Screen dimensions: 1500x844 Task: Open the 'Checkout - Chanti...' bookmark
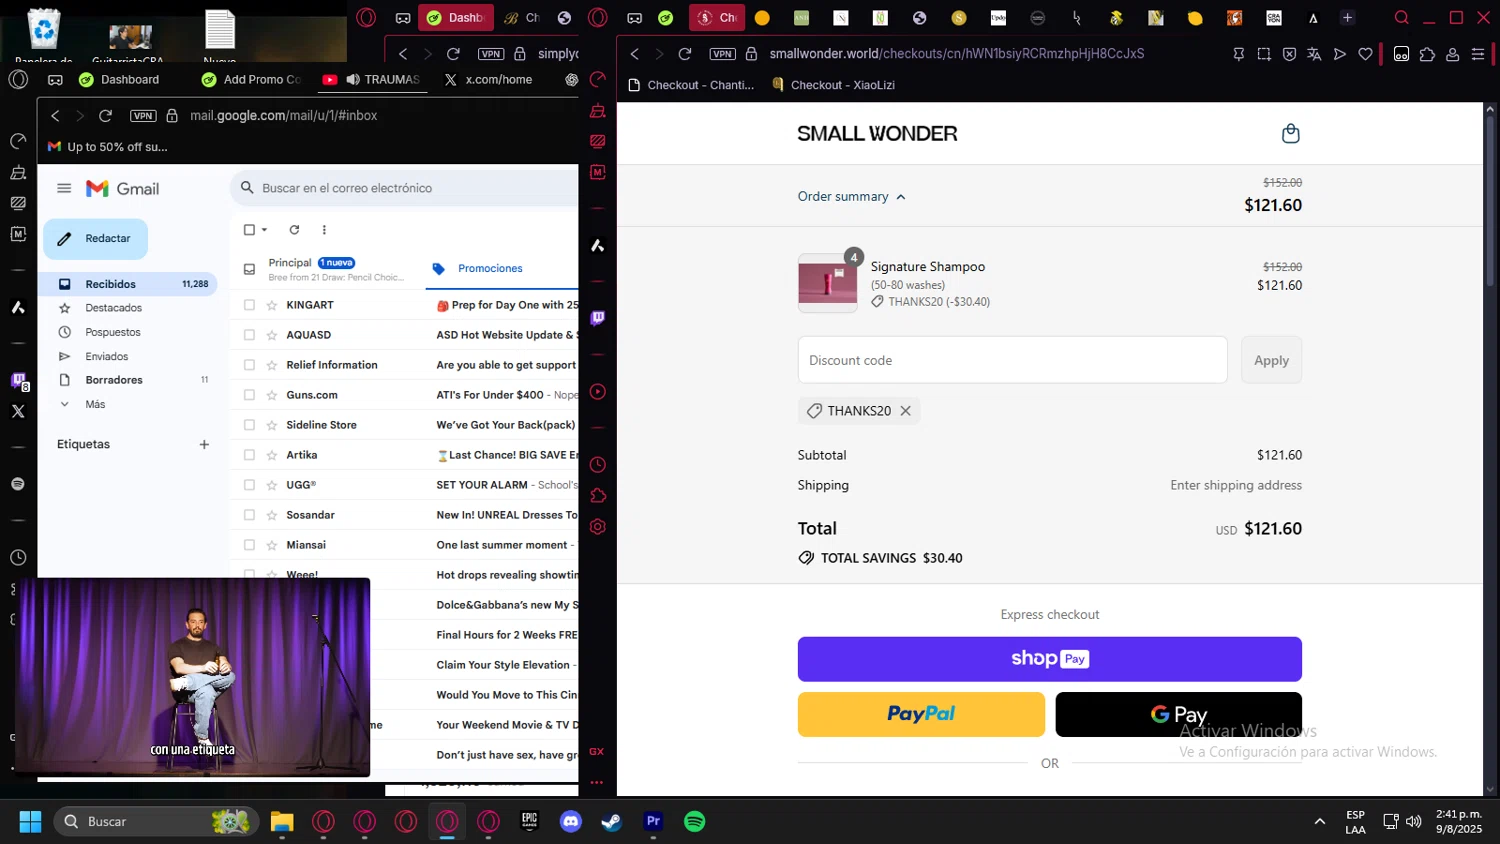[691, 85]
